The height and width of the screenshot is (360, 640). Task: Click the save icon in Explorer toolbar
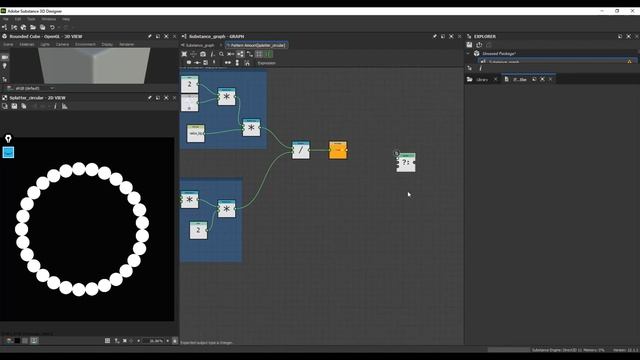pos(469,45)
